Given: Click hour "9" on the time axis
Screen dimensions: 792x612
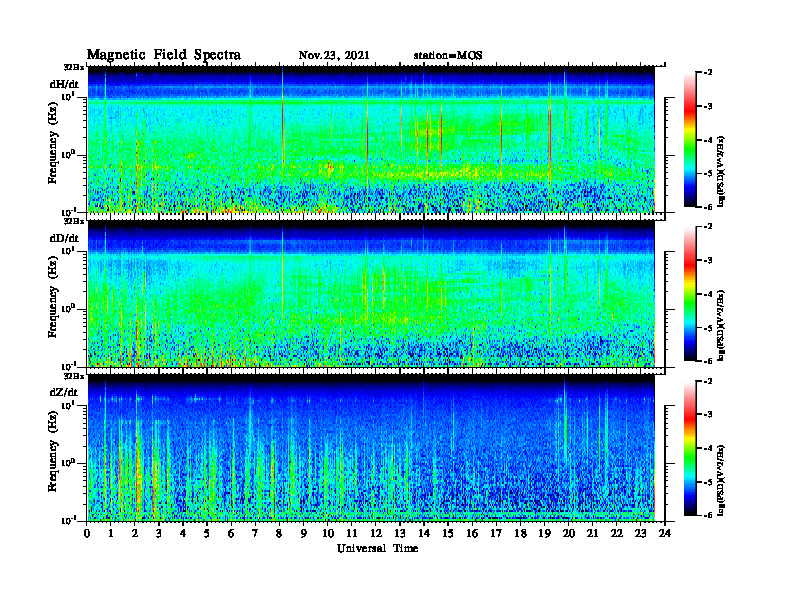Looking at the screenshot, I should tap(303, 534).
